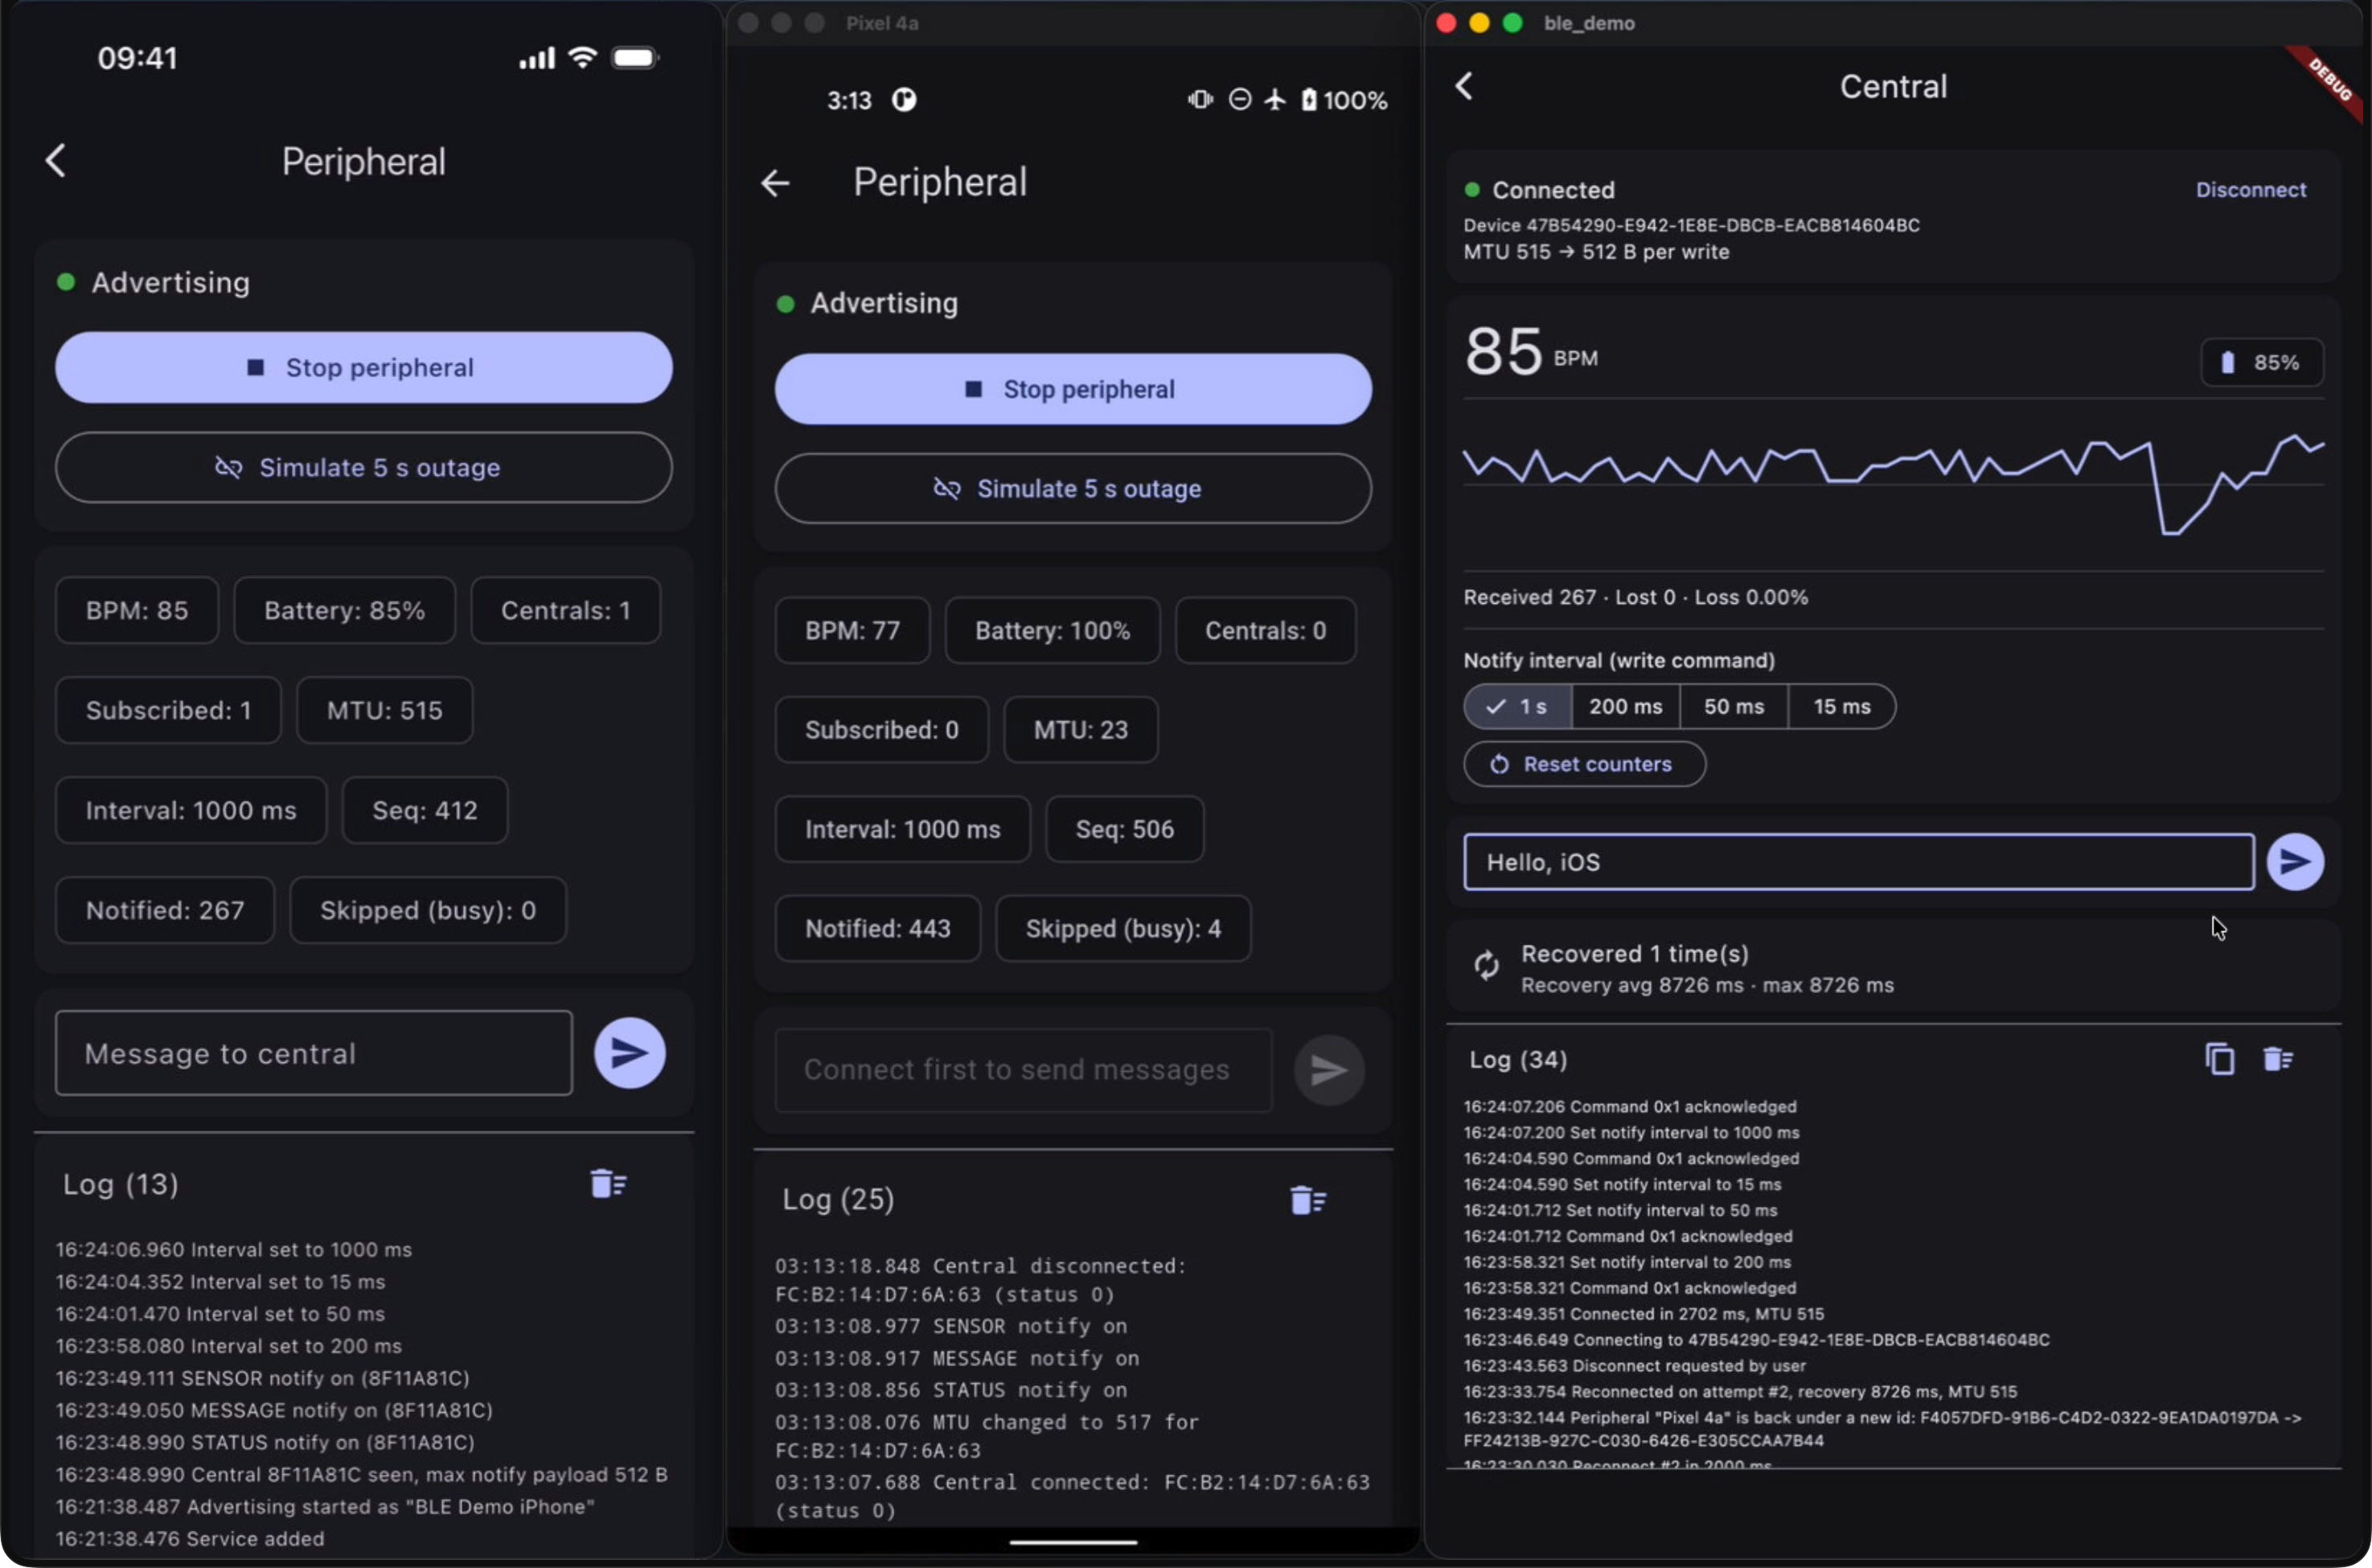Tap the home gesture bar on Pixel 4a
Screen dimensions: 2372x1568
(x=1073, y=1543)
